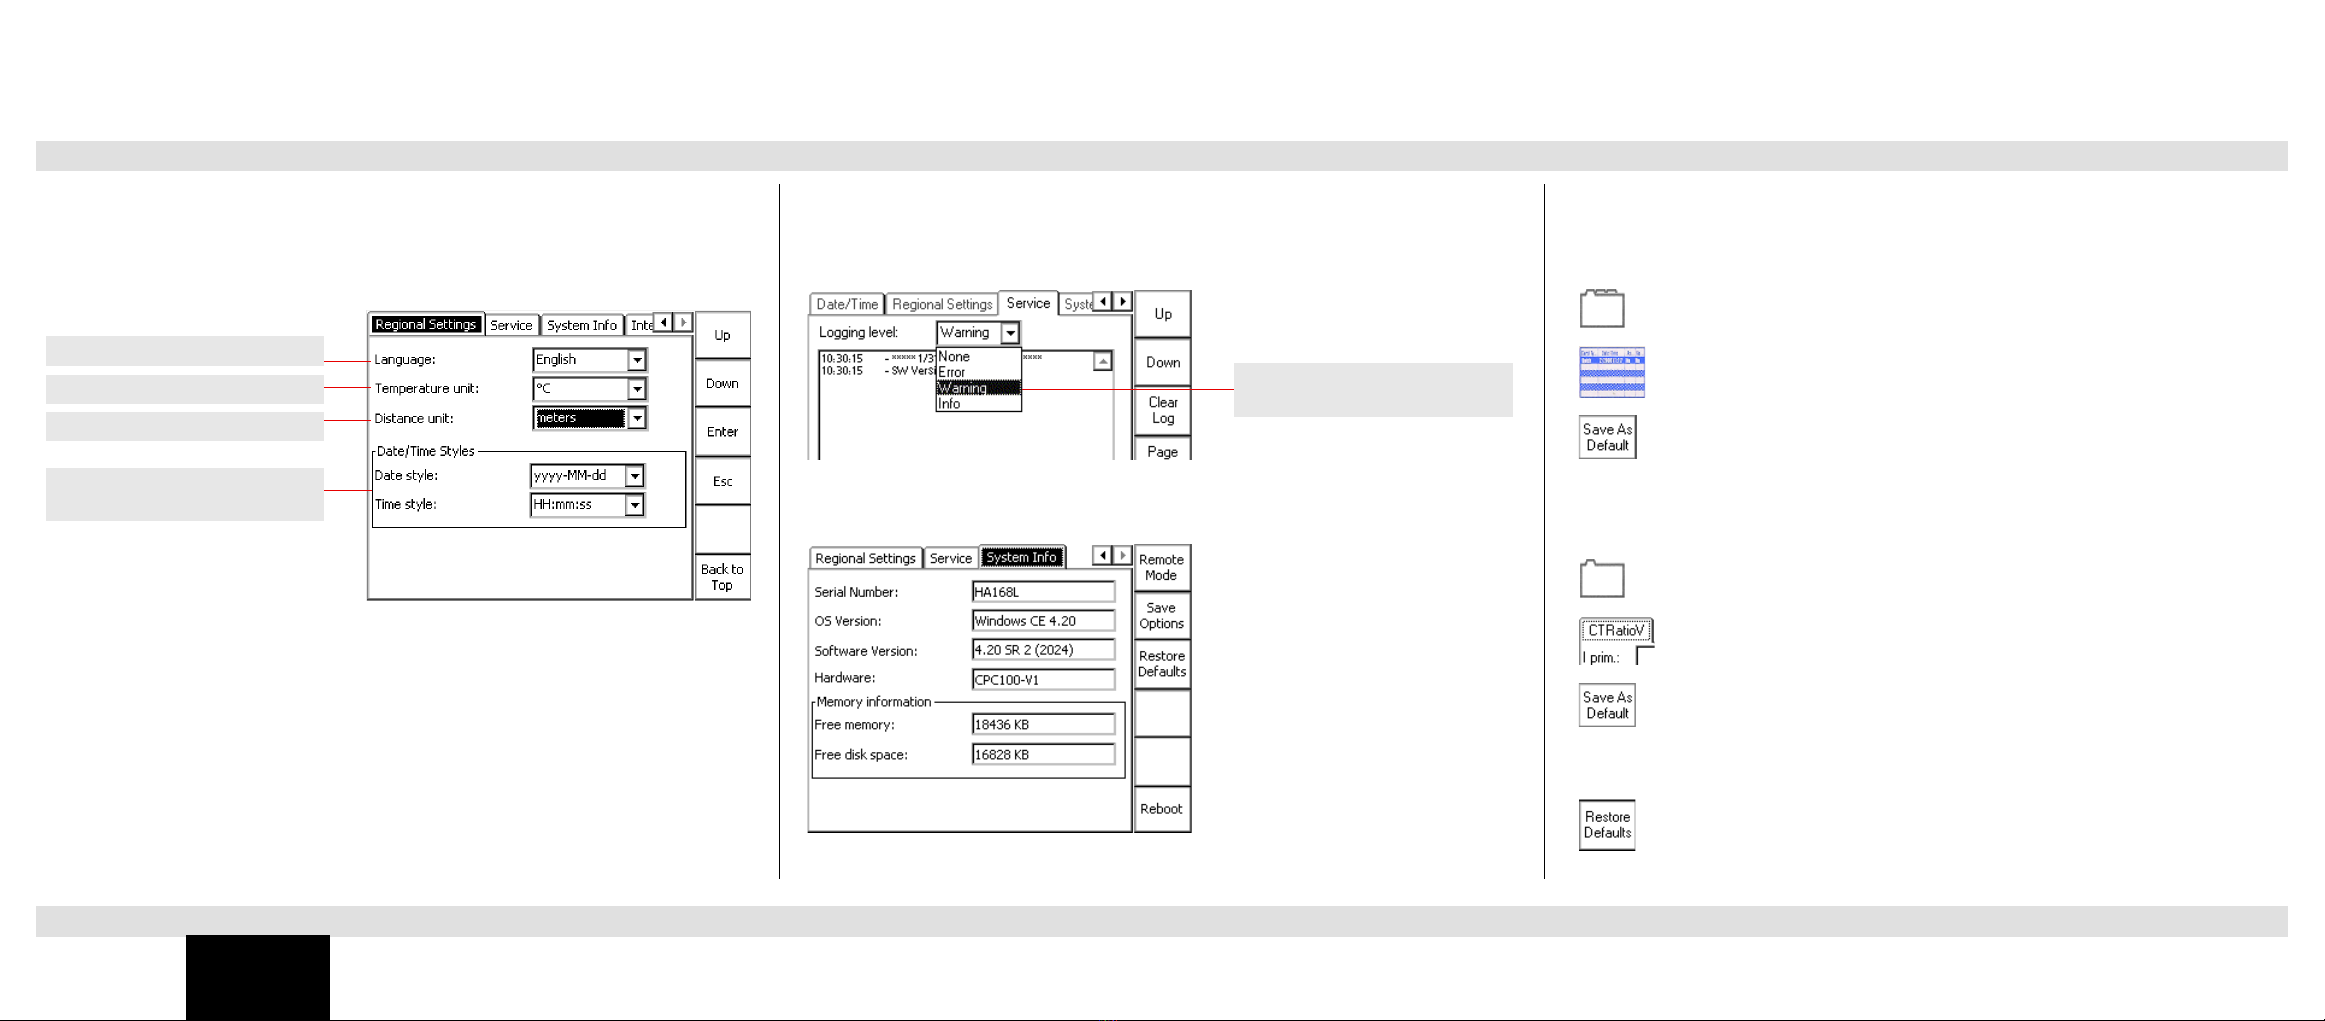The image size is (2325, 1021).
Task: Click the Back to Top button
Action: [x=722, y=577]
